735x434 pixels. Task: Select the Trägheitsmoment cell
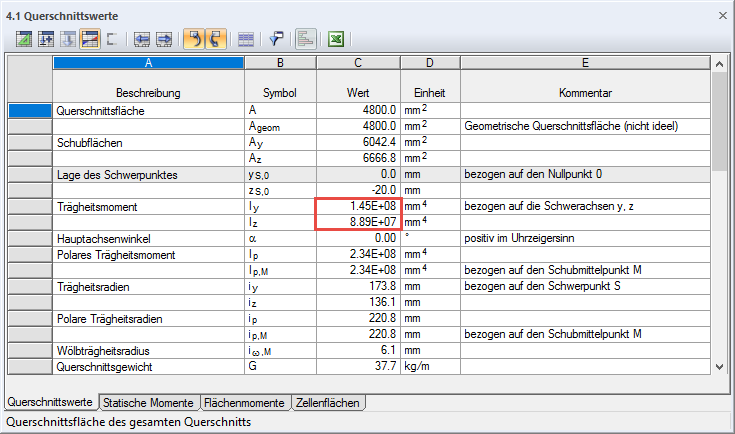click(148, 207)
